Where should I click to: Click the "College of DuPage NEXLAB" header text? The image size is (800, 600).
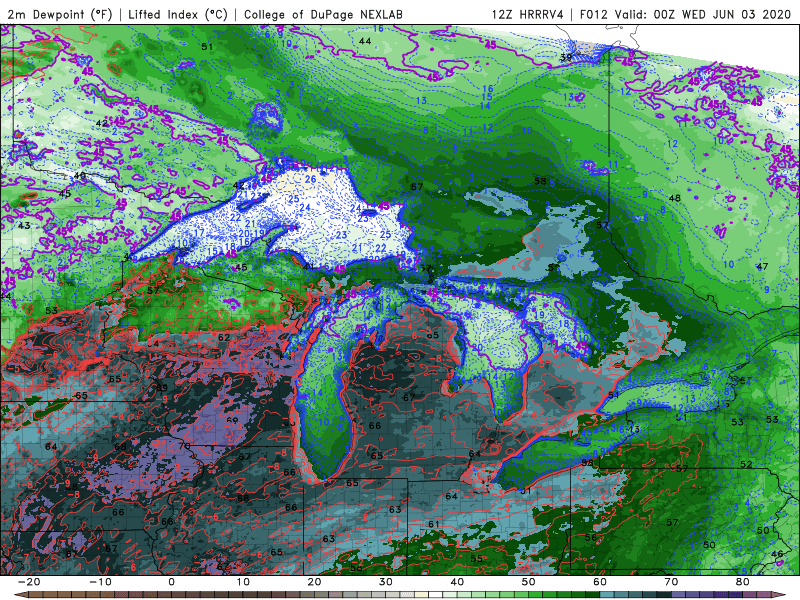[x=323, y=14]
